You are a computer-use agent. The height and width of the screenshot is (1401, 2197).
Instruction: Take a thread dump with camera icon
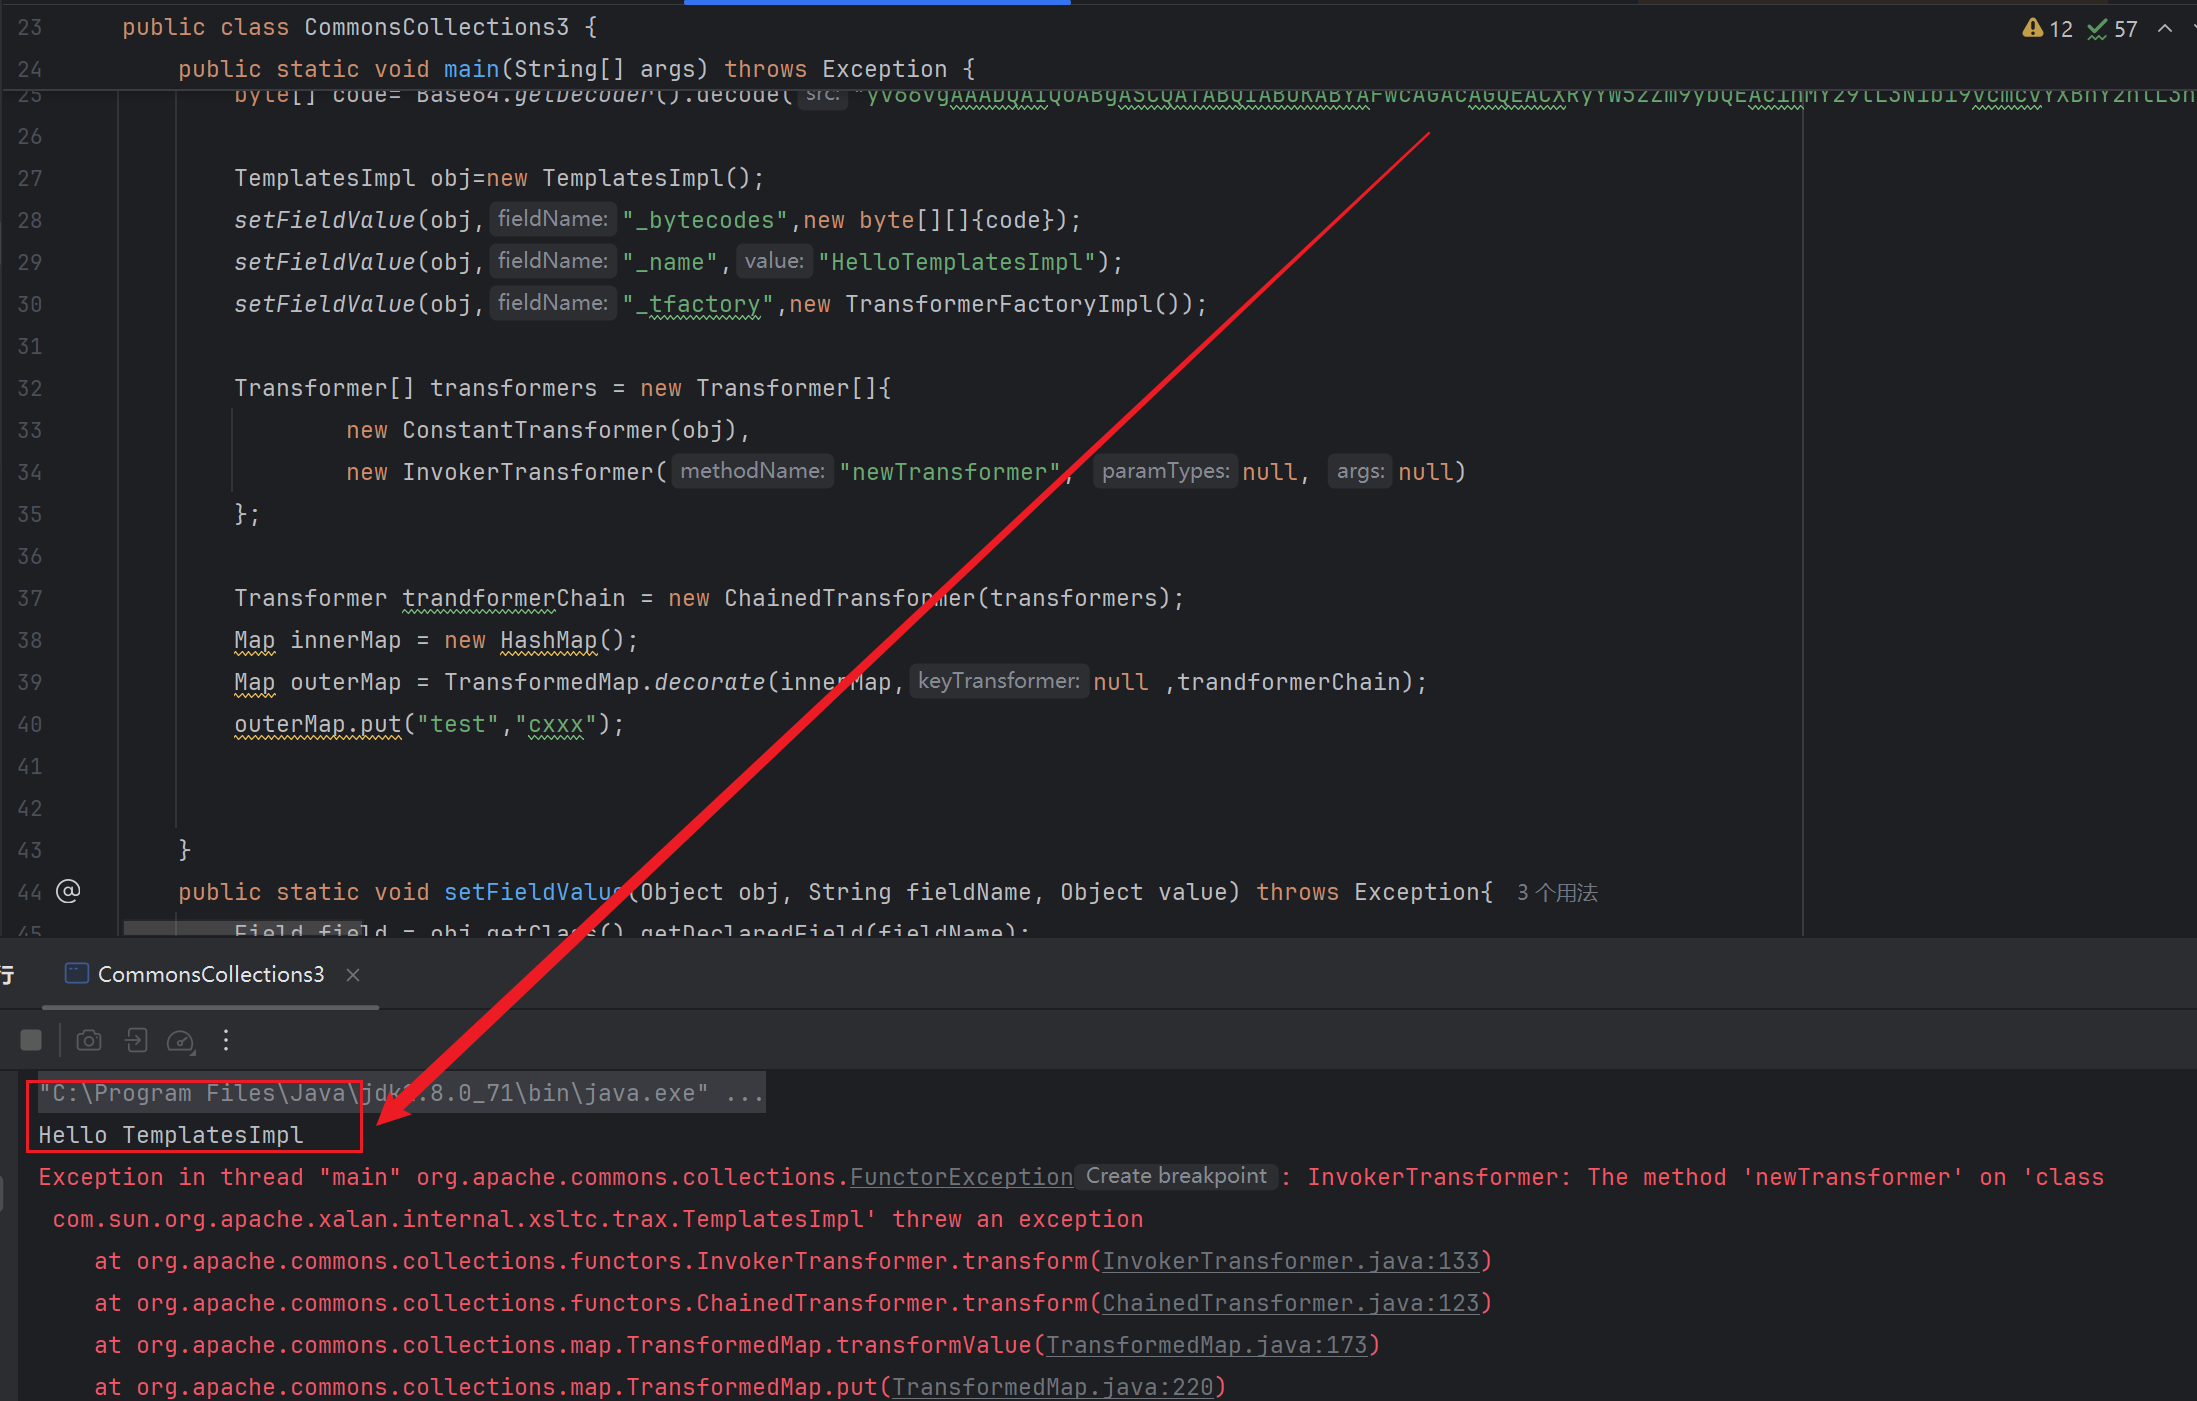click(x=89, y=1041)
